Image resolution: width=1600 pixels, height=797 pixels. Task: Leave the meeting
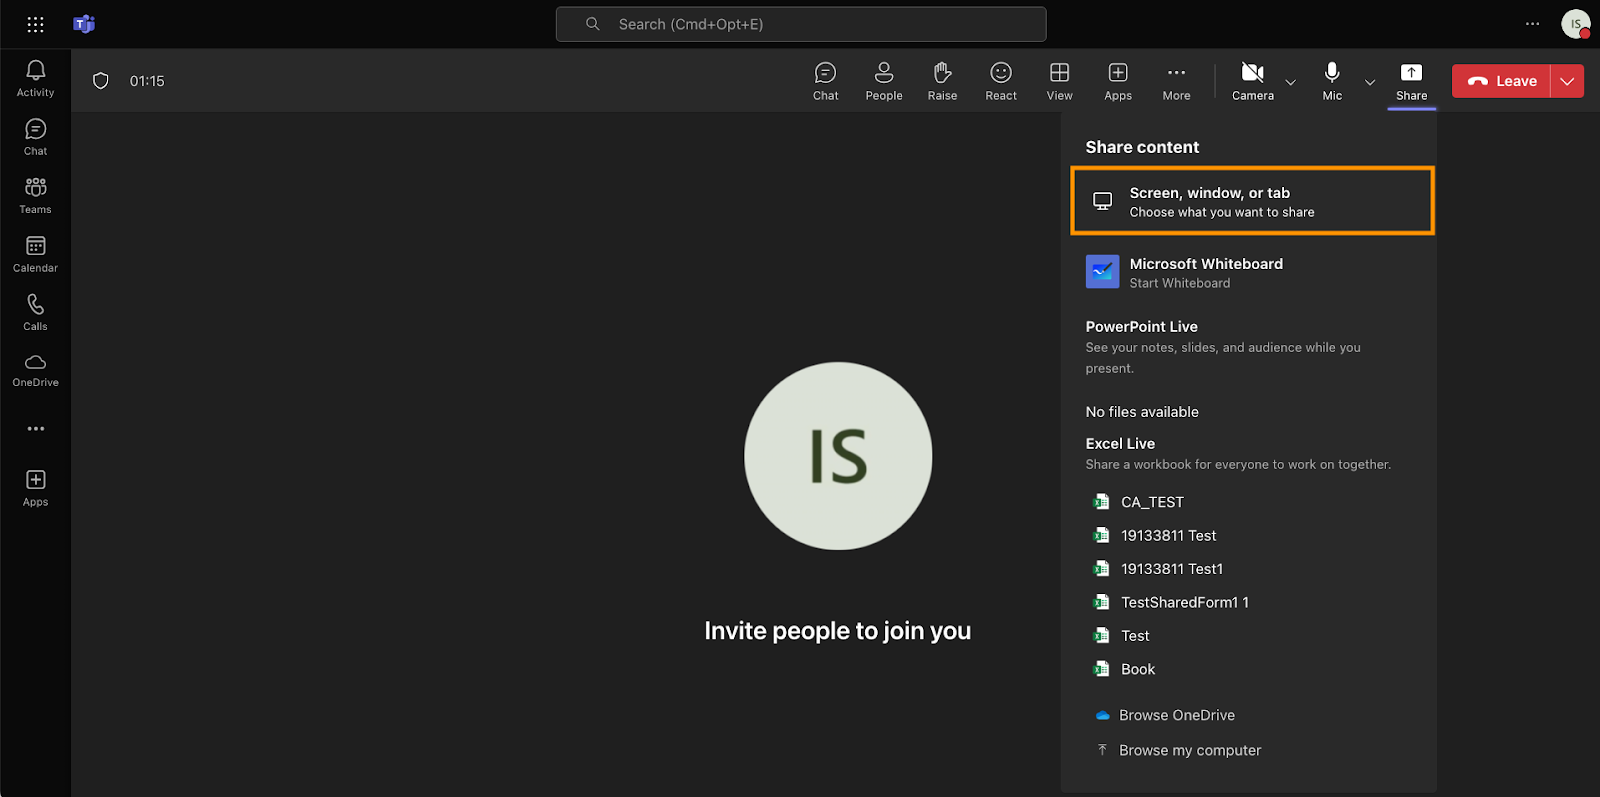1501,81
